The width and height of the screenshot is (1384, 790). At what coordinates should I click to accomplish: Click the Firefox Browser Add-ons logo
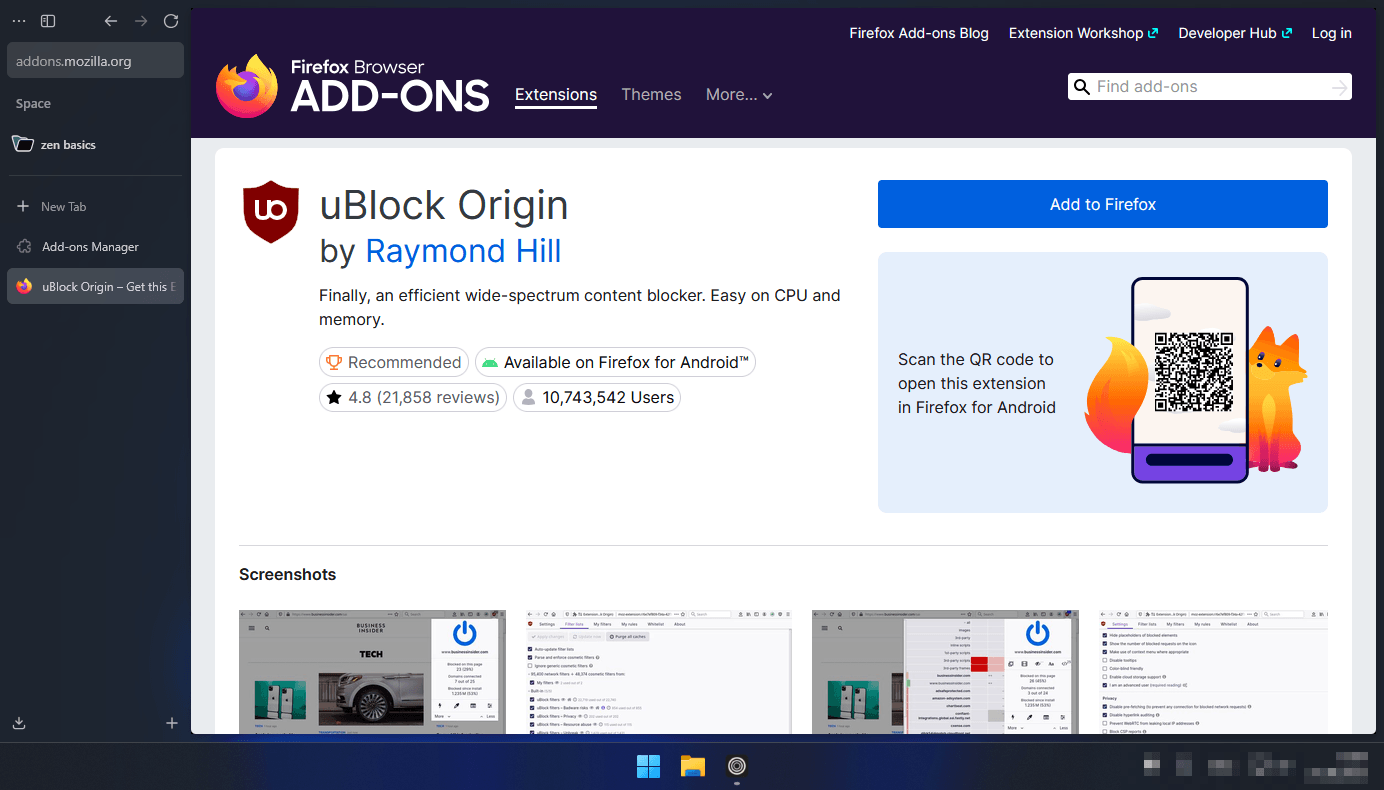(x=352, y=86)
